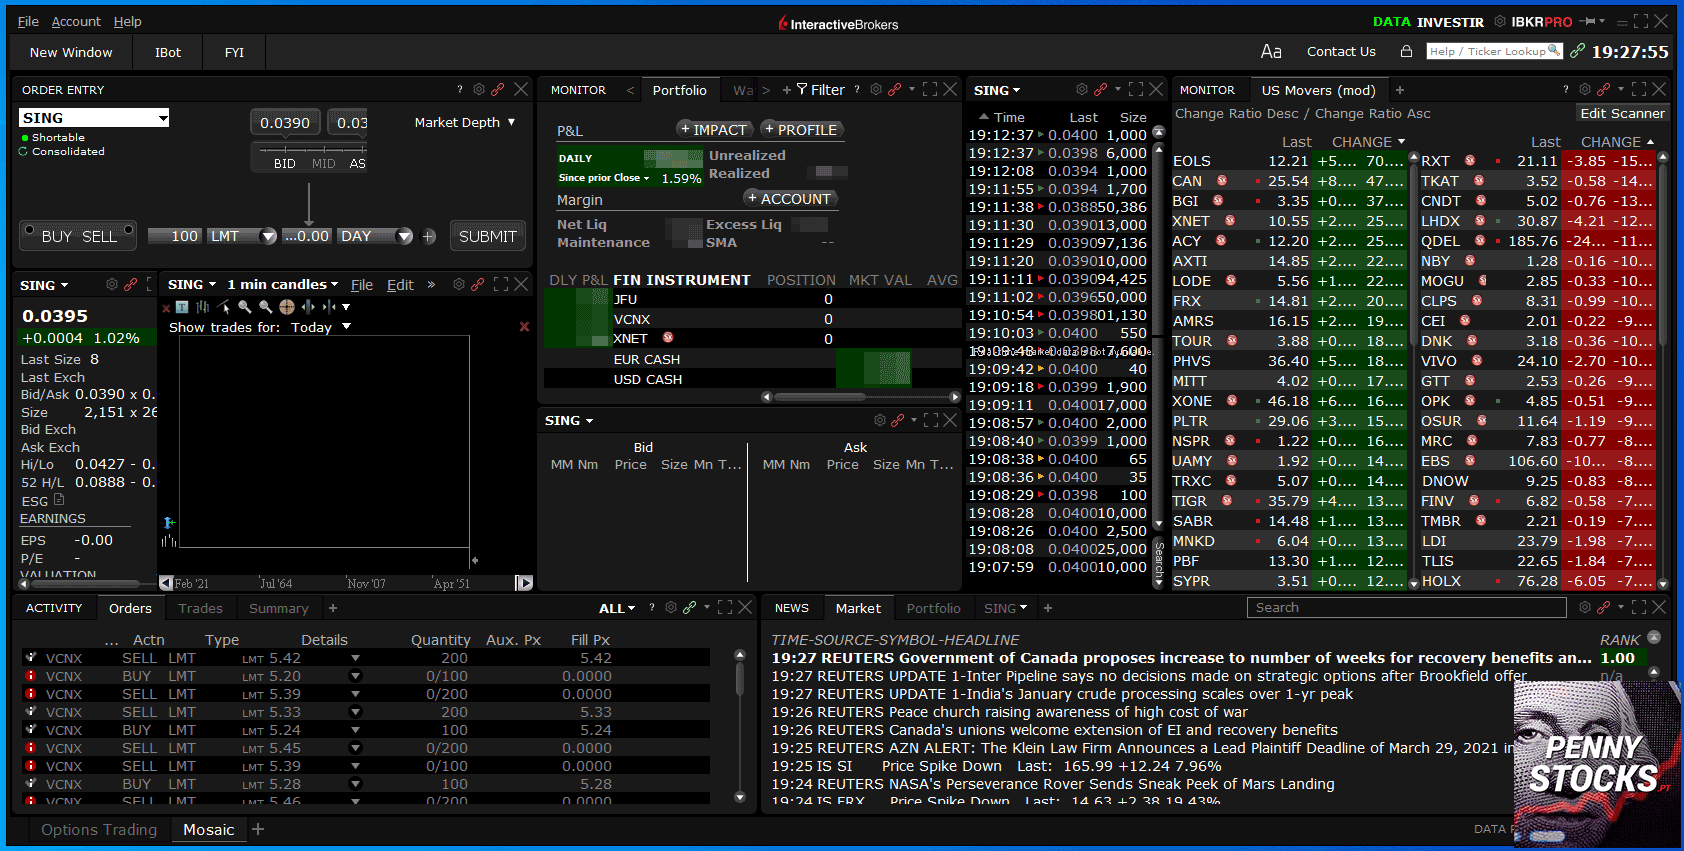Open IBot from the toolbar
Viewport: 1684px width, 851px height.
(x=168, y=52)
